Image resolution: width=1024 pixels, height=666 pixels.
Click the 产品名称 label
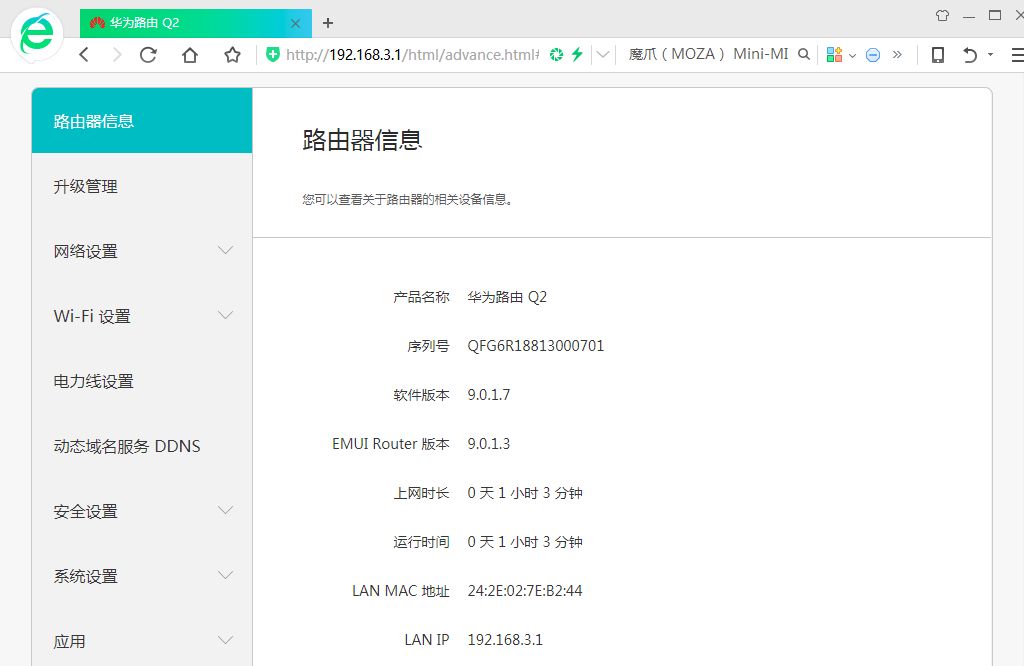421,297
